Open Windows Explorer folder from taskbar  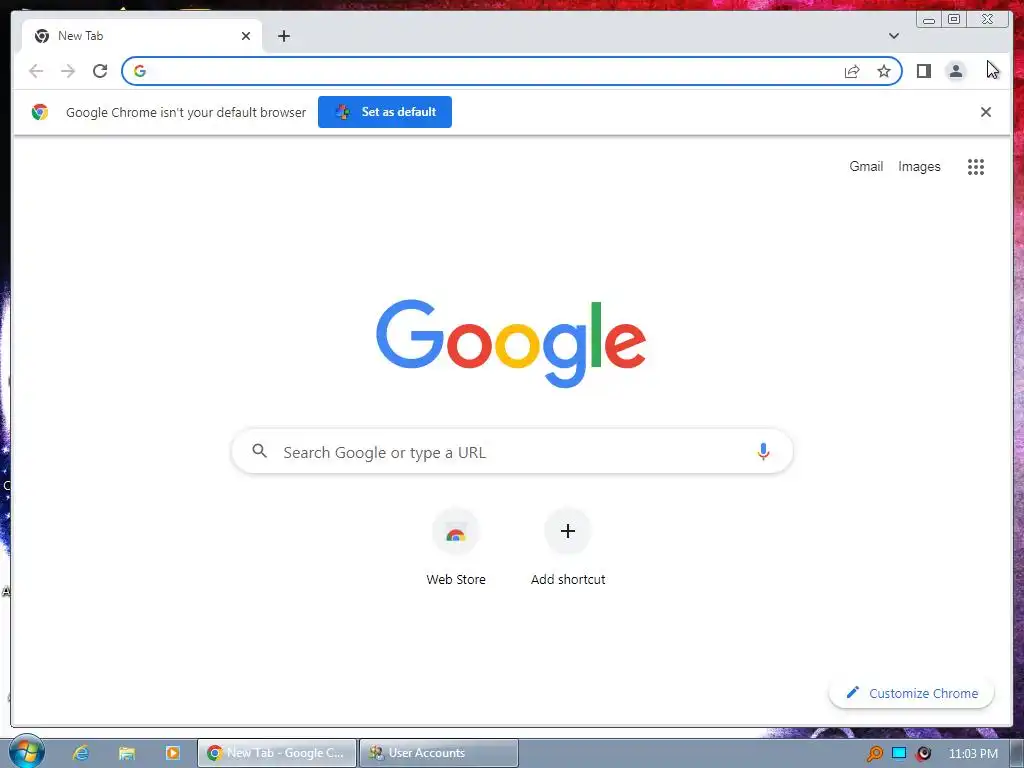coord(127,753)
